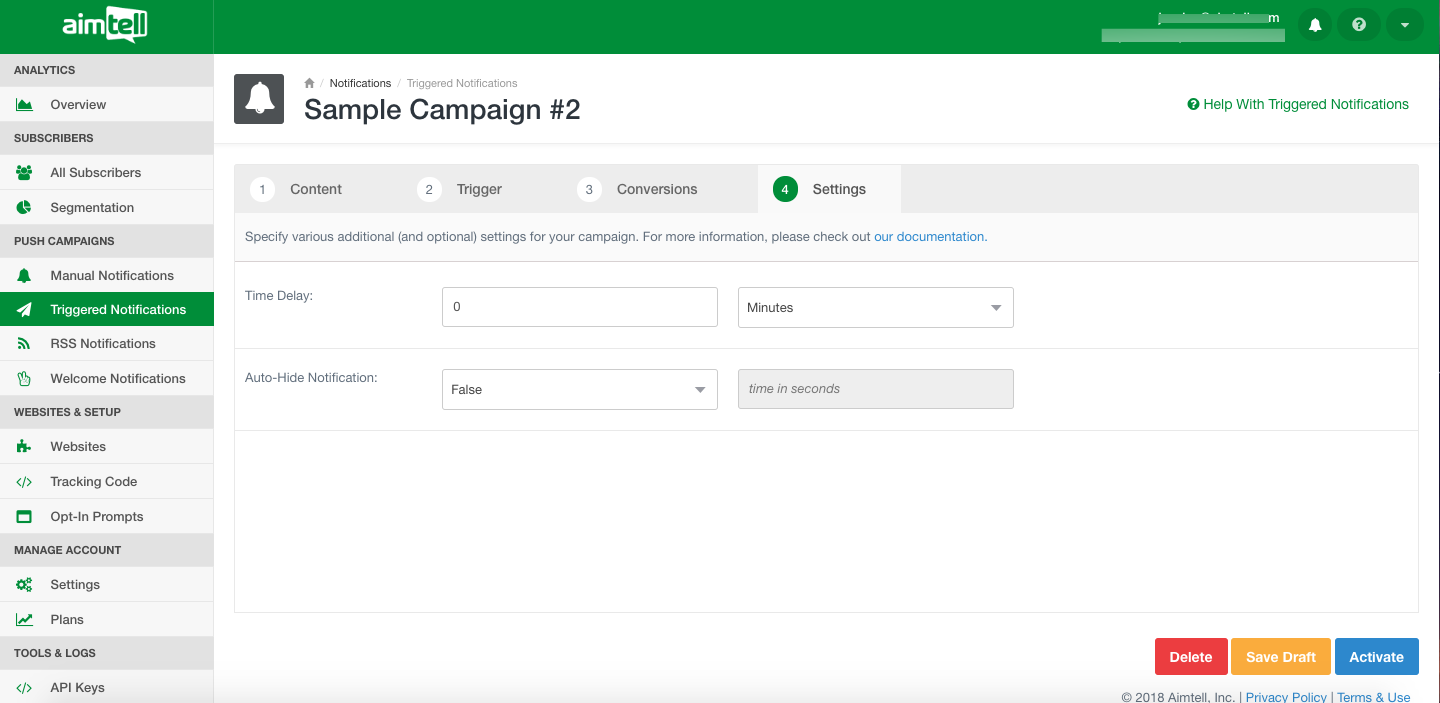Open the Minutes time unit dropdown
Viewport: 1440px width, 703px height.
(x=875, y=308)
